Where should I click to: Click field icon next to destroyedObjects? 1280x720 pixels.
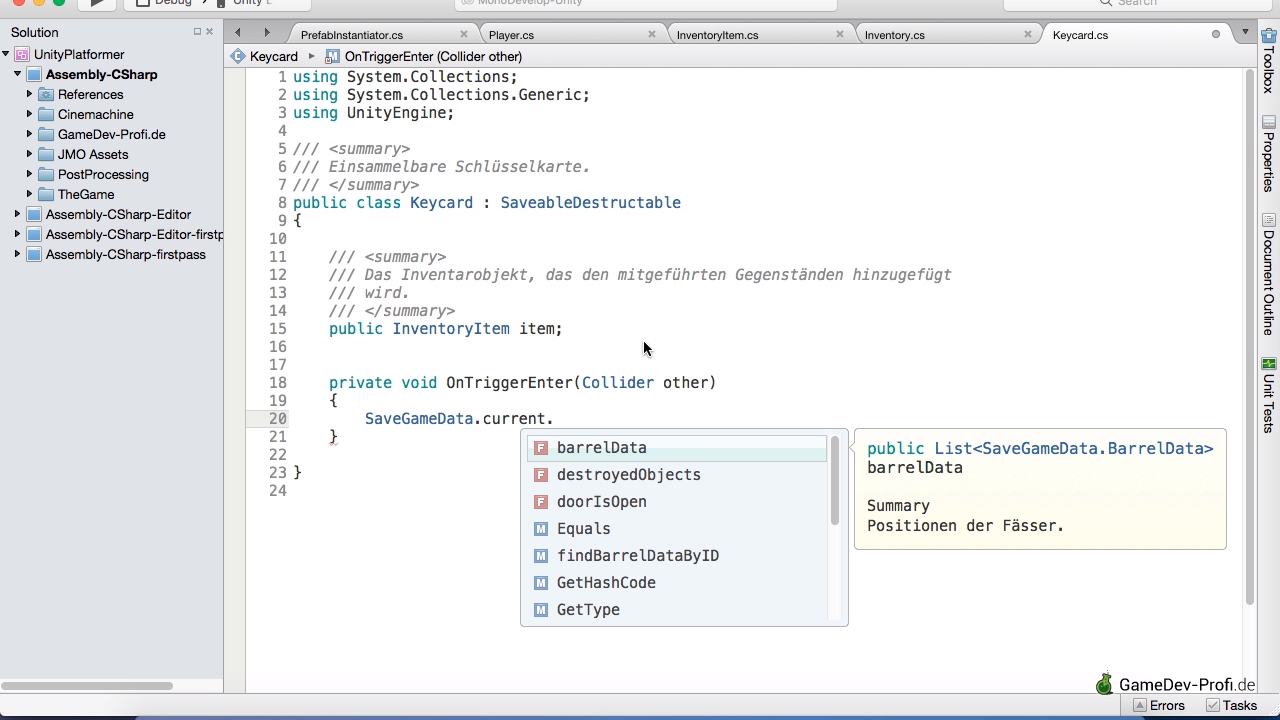[x=541, y=475]
